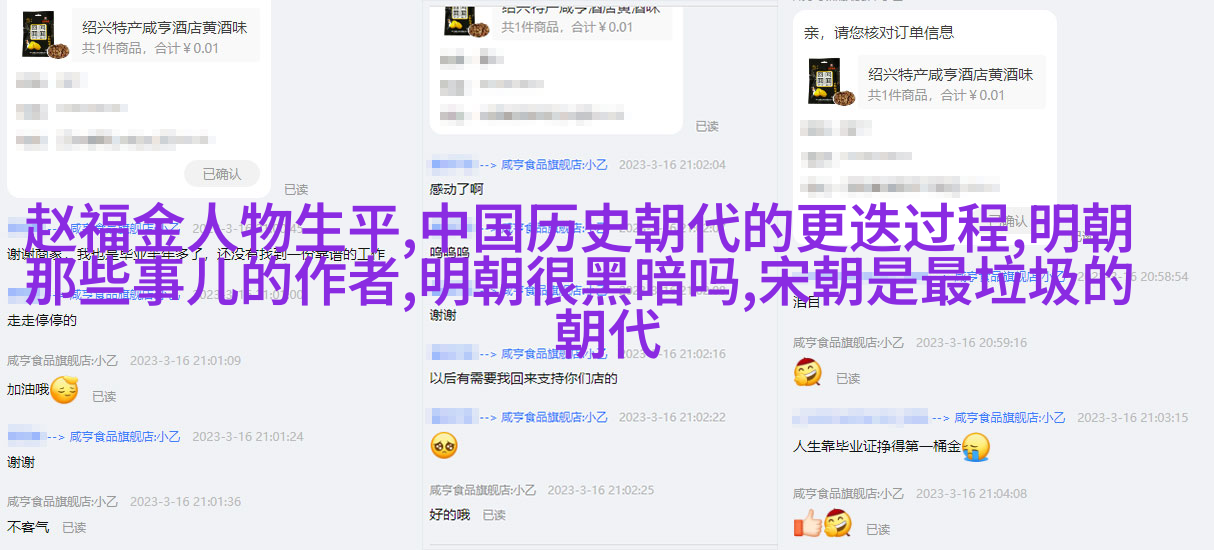Select the 感动了啊 message
The width and height of the screenshot is (1214, 550).
point(457,189)
